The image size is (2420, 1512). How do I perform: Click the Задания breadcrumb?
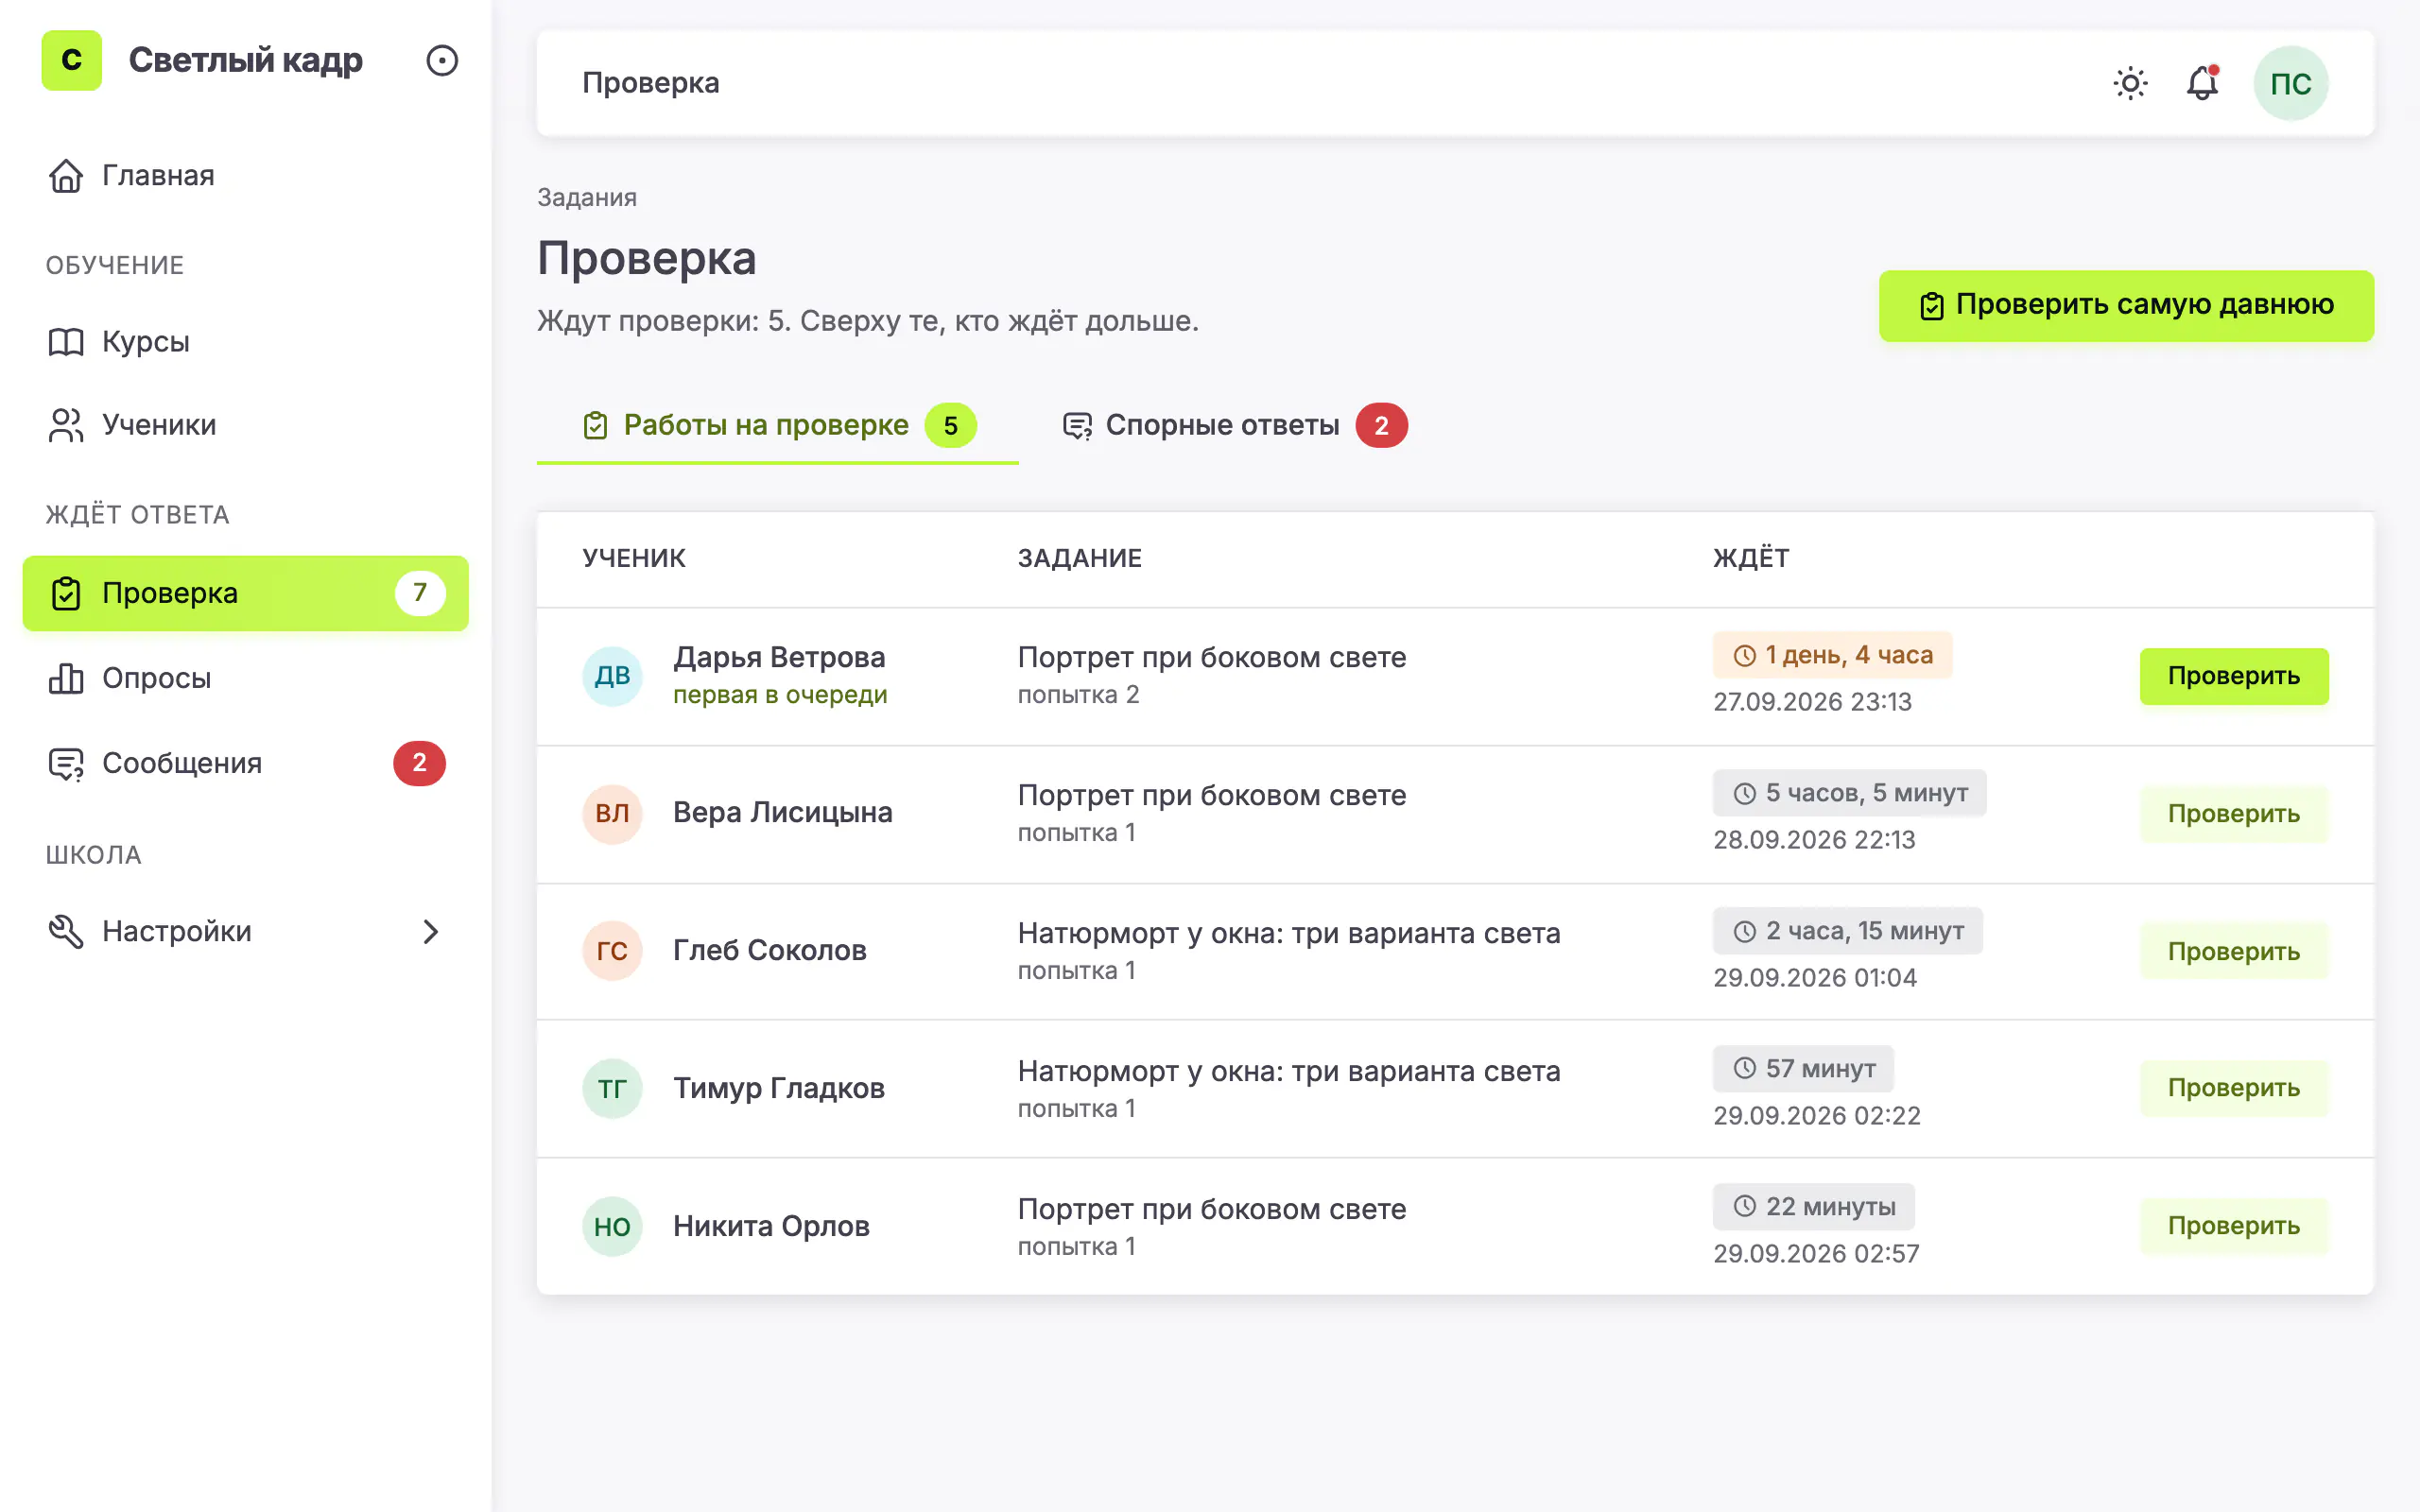(587, 197)
